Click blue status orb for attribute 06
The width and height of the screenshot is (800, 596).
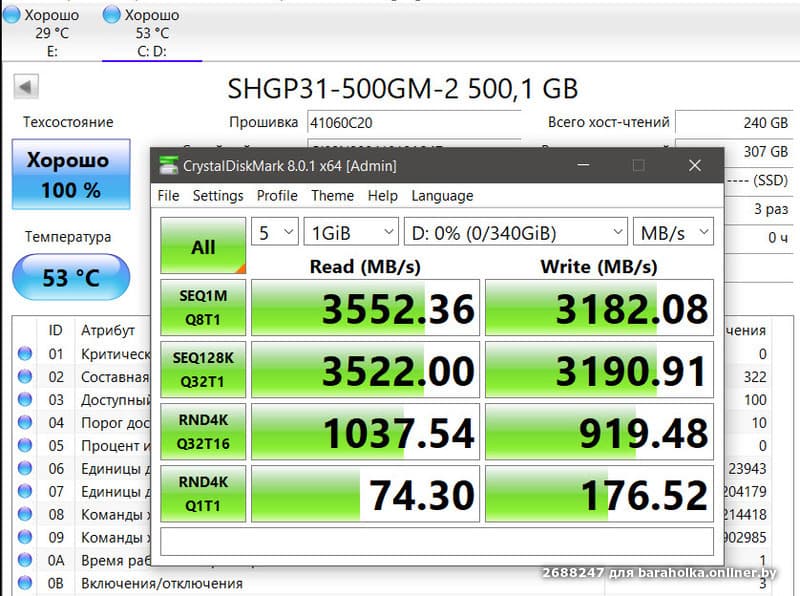click(24, 468)
